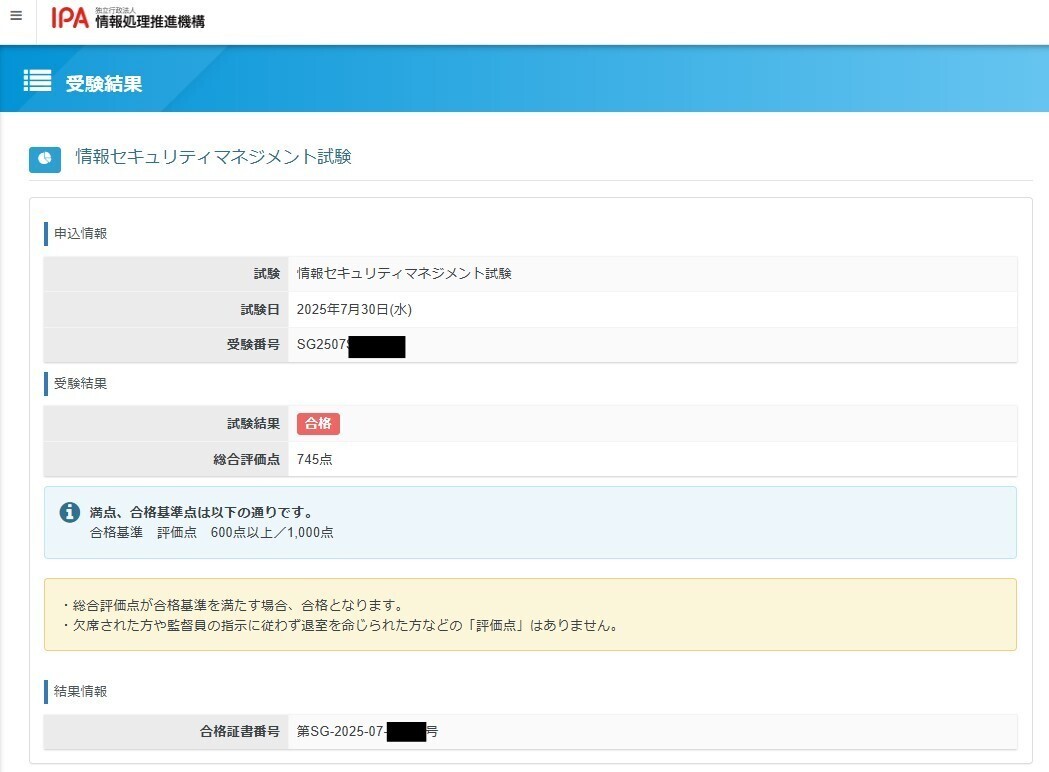Select the 600点以上／1,000点 criteria text
1049x772 pixels.
point(272,533)
